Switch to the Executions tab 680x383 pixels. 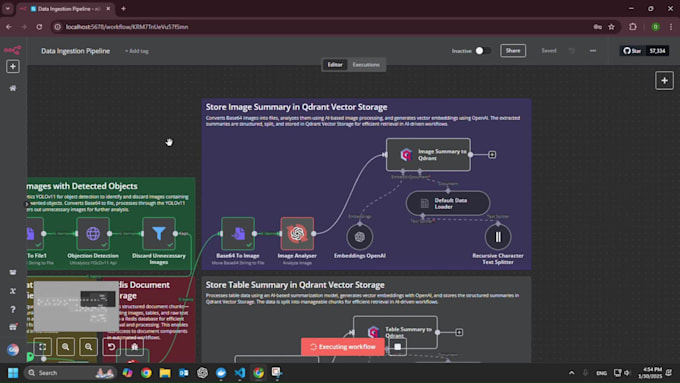366,65
